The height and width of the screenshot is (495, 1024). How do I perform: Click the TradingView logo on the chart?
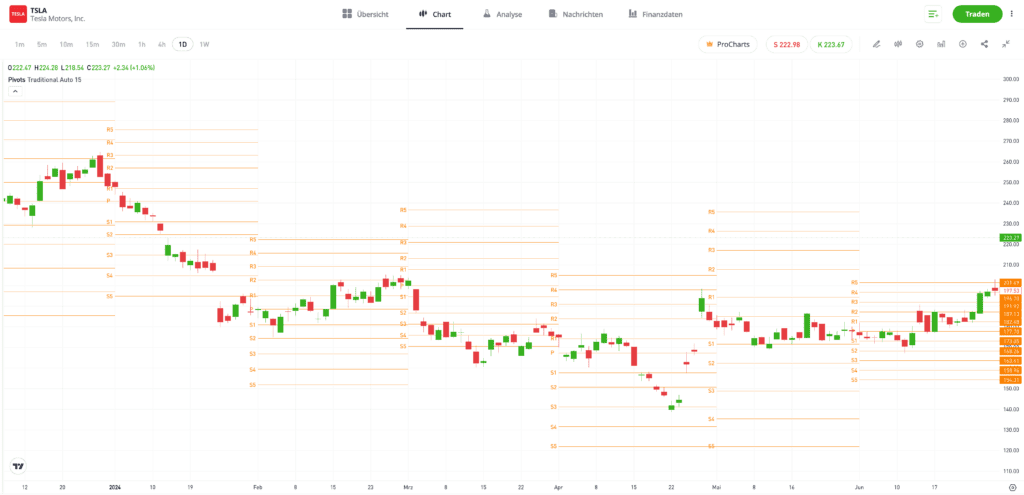18,466
